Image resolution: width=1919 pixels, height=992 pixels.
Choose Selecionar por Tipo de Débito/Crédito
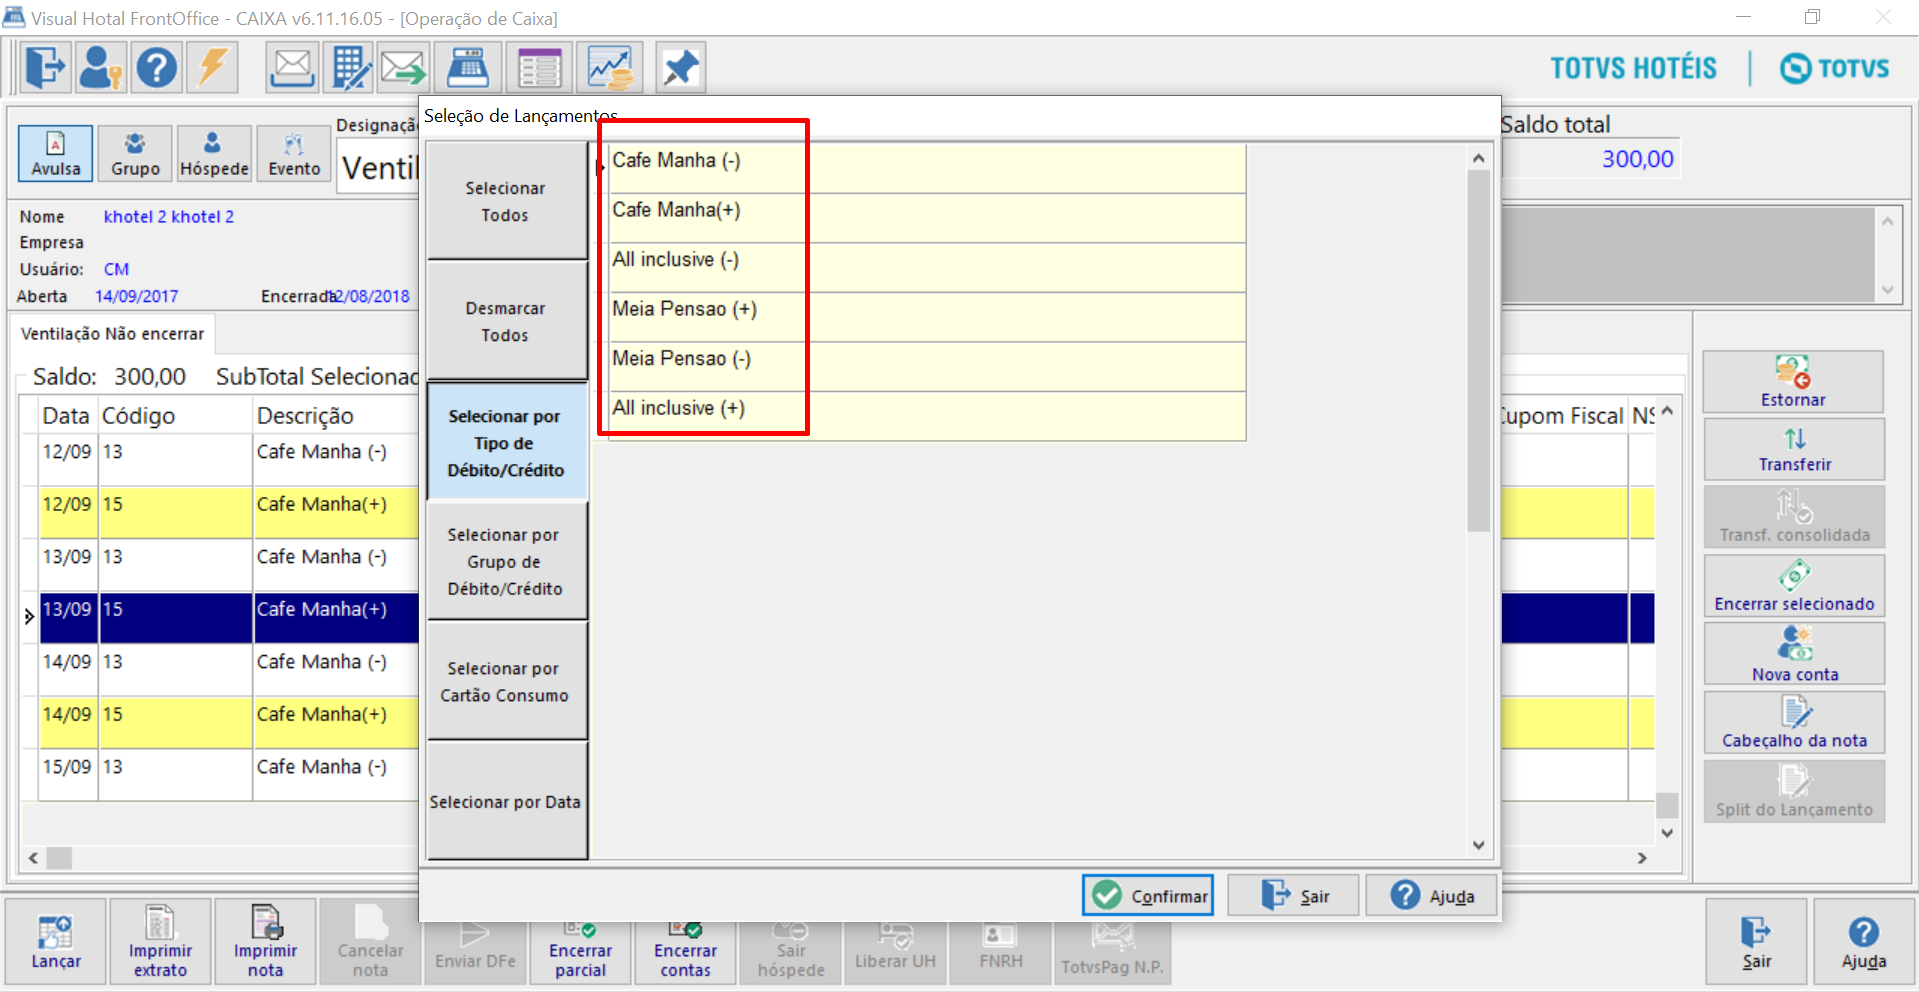pyautogui.click(x=506, y=442)
